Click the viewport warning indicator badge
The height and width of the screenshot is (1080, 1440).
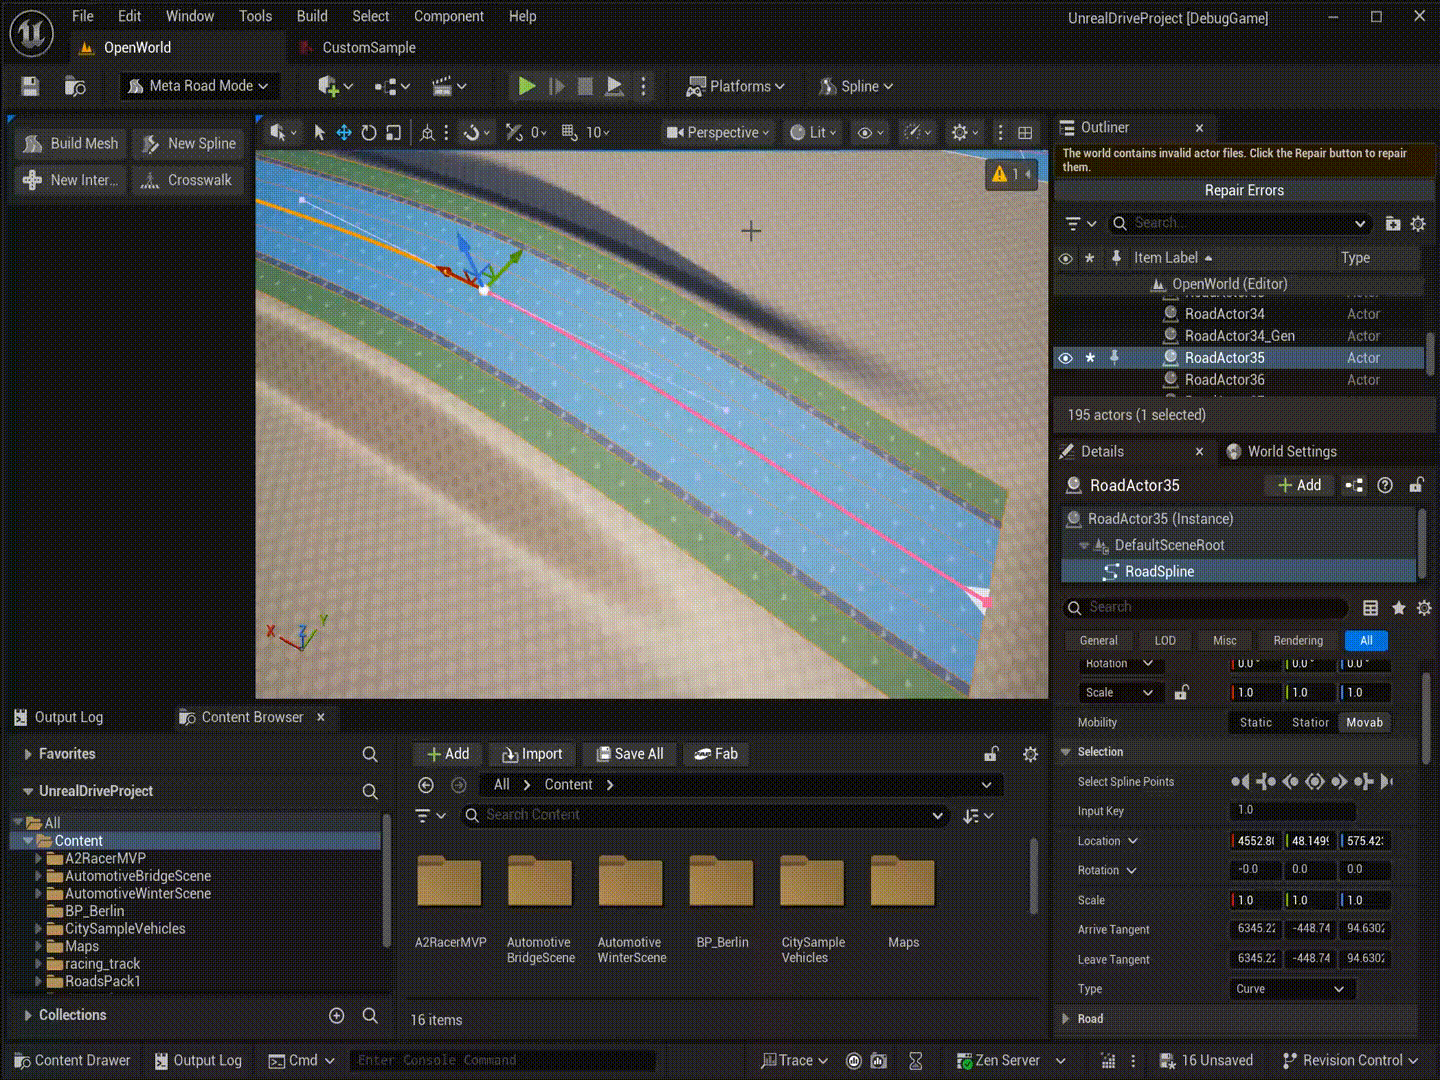coord(1011,174)
